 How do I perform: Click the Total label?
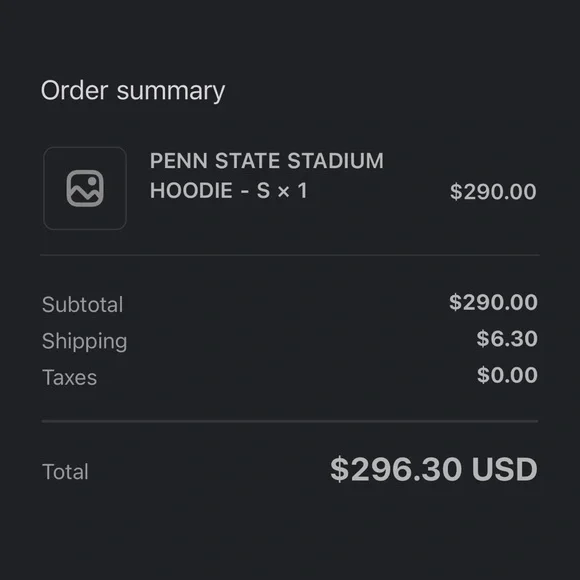click(65, 472)
